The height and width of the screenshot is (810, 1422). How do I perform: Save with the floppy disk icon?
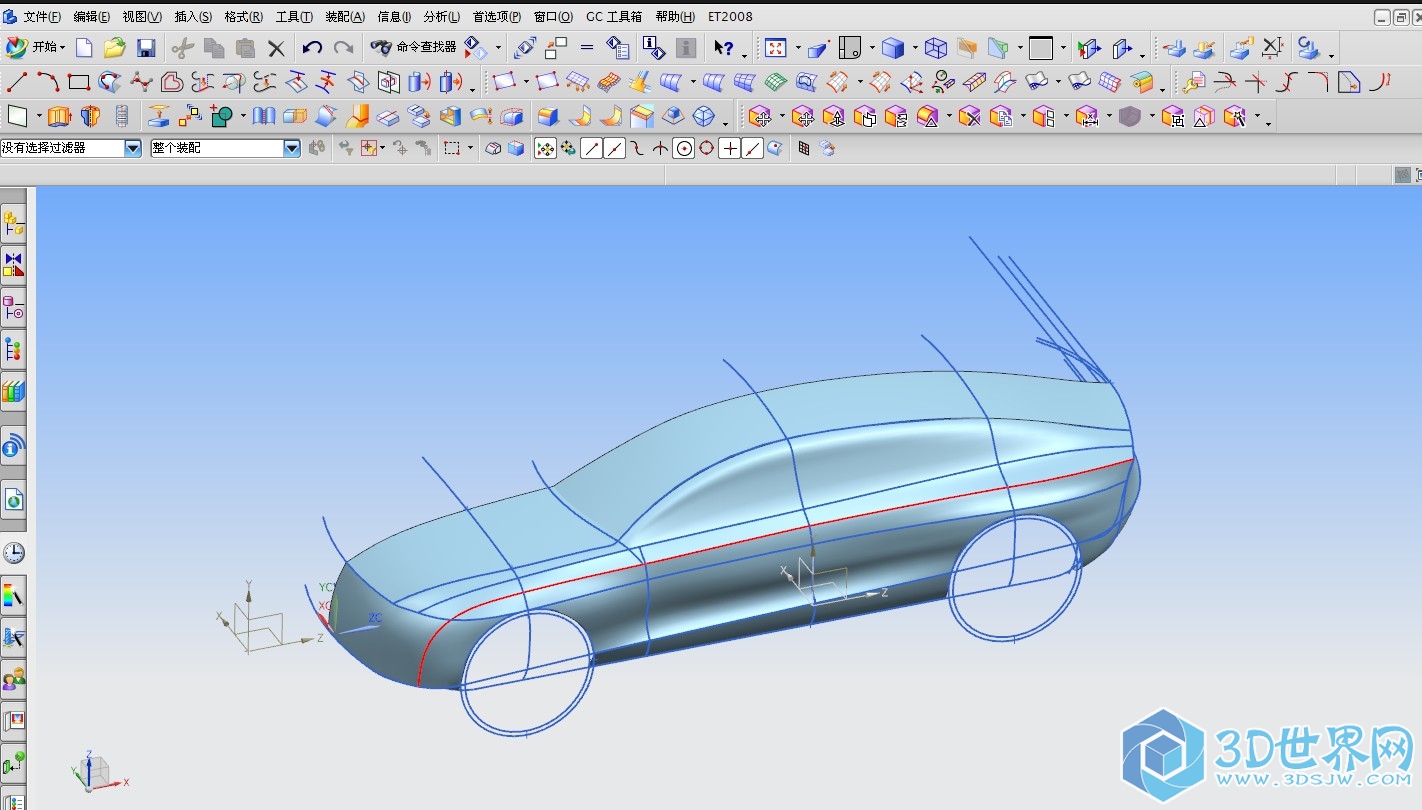coord(146,48)
